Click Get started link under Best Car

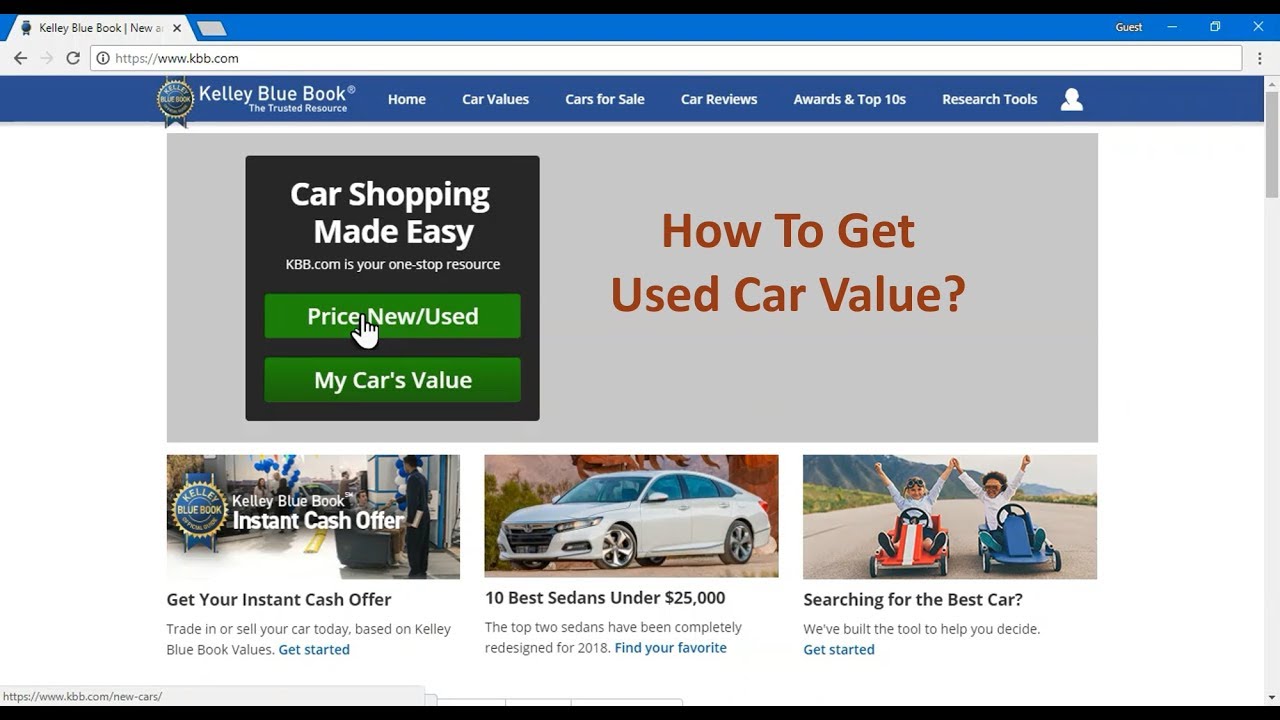coord(839,649)
